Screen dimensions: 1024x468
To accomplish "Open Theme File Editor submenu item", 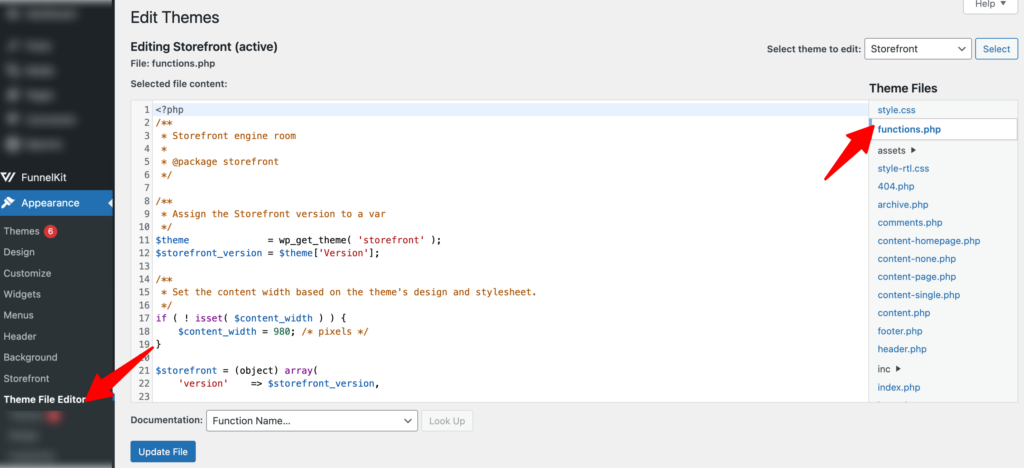I will (44, 399).
